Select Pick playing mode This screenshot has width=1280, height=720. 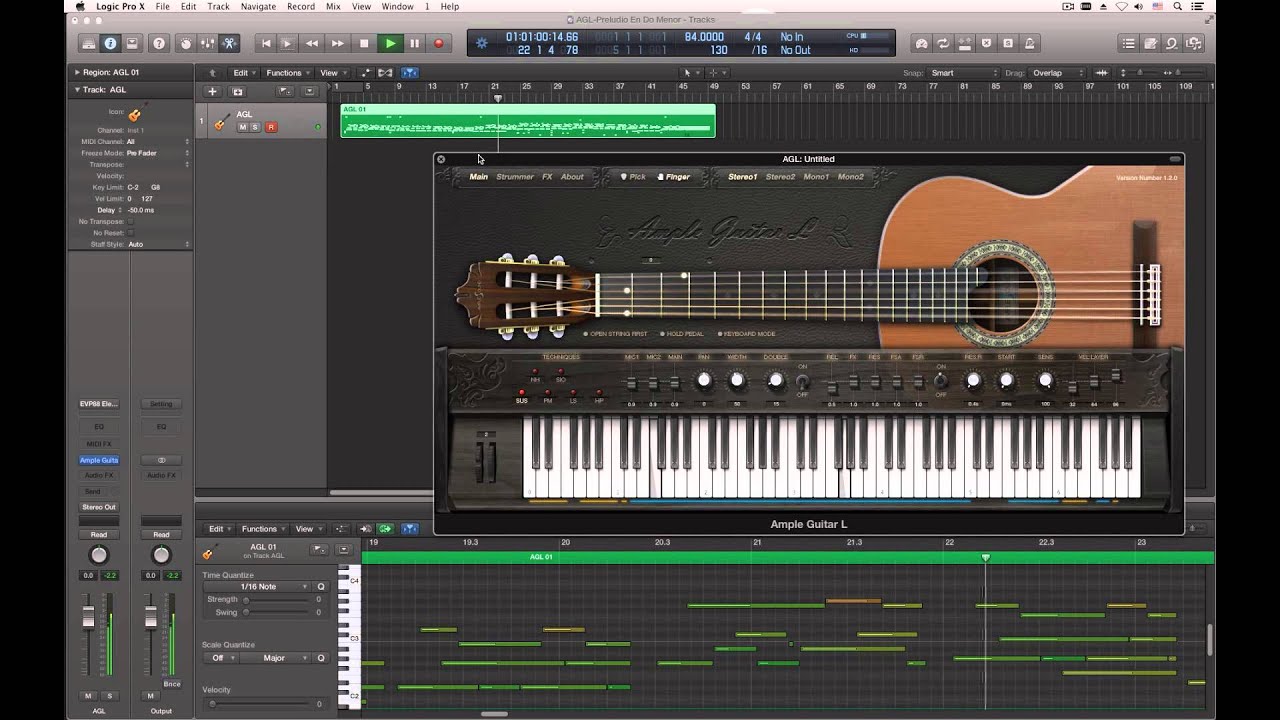coord(633,177)
